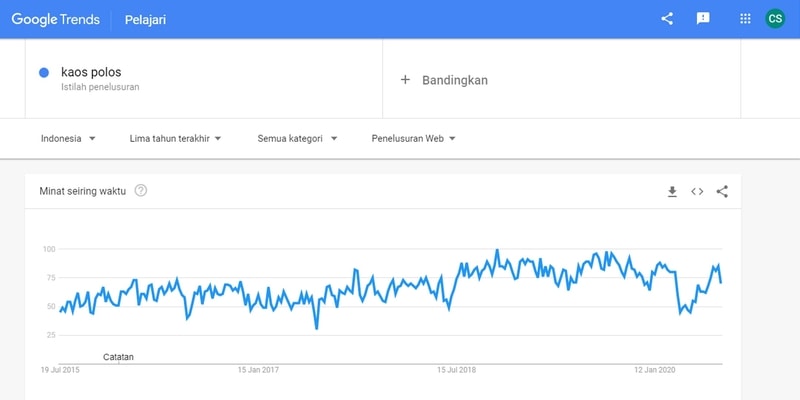Open the Lima tahun terakhir dropdown
This screenshot has height=400, width=800.
tap(175, 138)
